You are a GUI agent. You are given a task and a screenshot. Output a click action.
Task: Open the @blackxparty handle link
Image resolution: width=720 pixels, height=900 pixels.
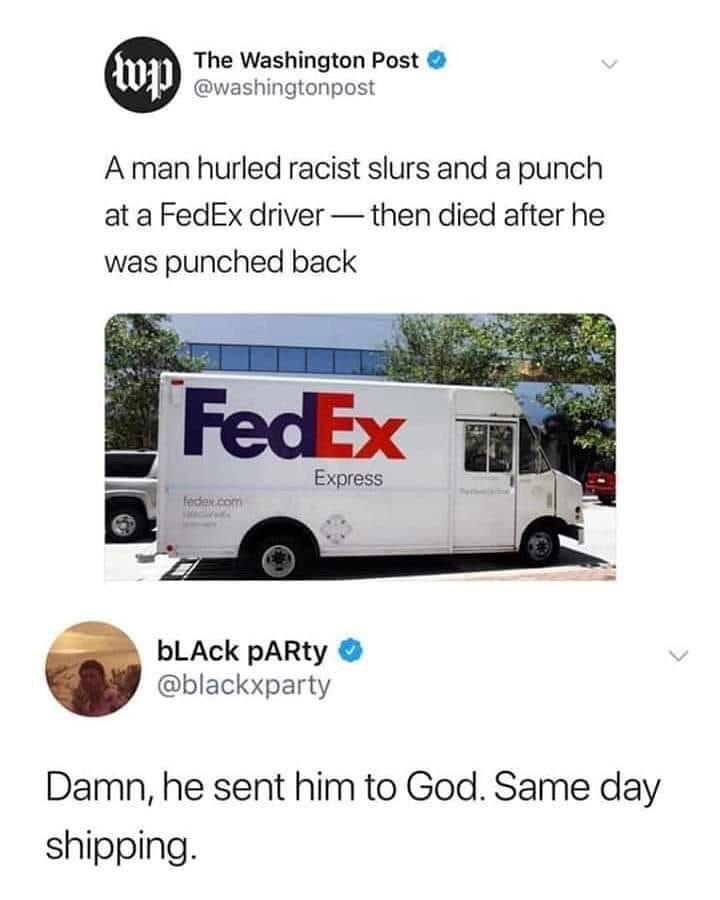coord(243,684)
